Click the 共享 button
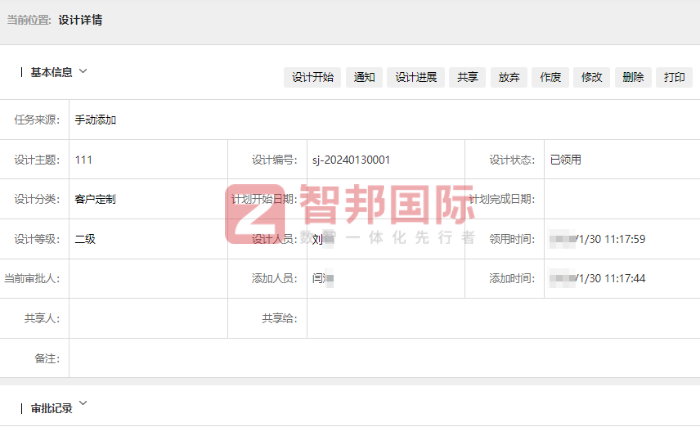Image resolution: width=700 pixels, height=428 pixels. [x=467, y=77]
